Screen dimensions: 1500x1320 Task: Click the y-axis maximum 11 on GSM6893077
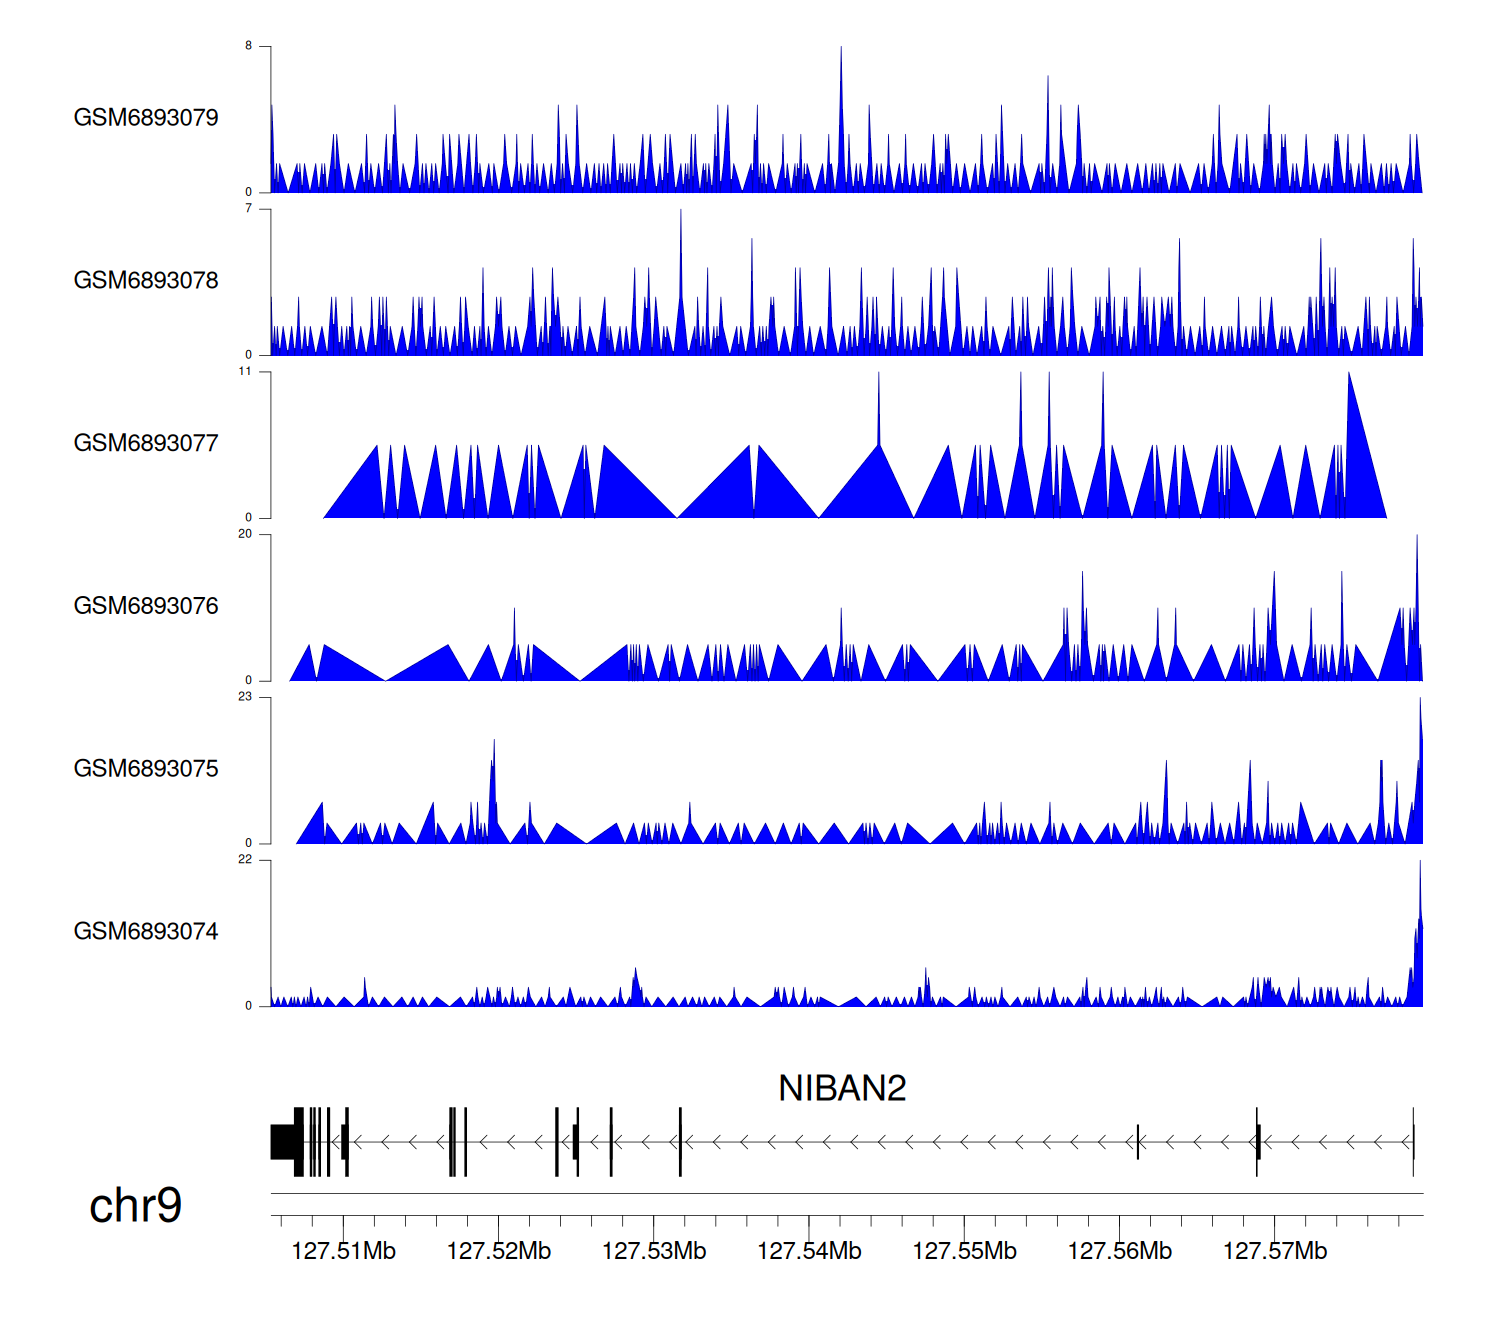click(x=245, y=371)
